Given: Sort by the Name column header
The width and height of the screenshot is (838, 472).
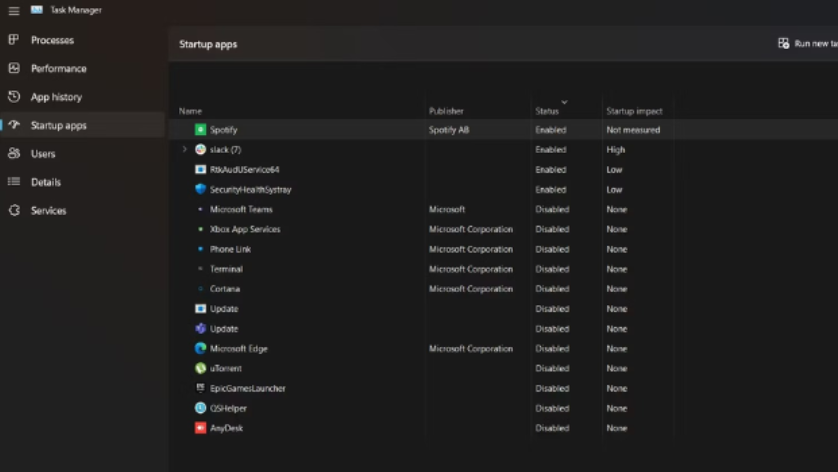Looking at the screenshot, I should [x=190, y=111].
